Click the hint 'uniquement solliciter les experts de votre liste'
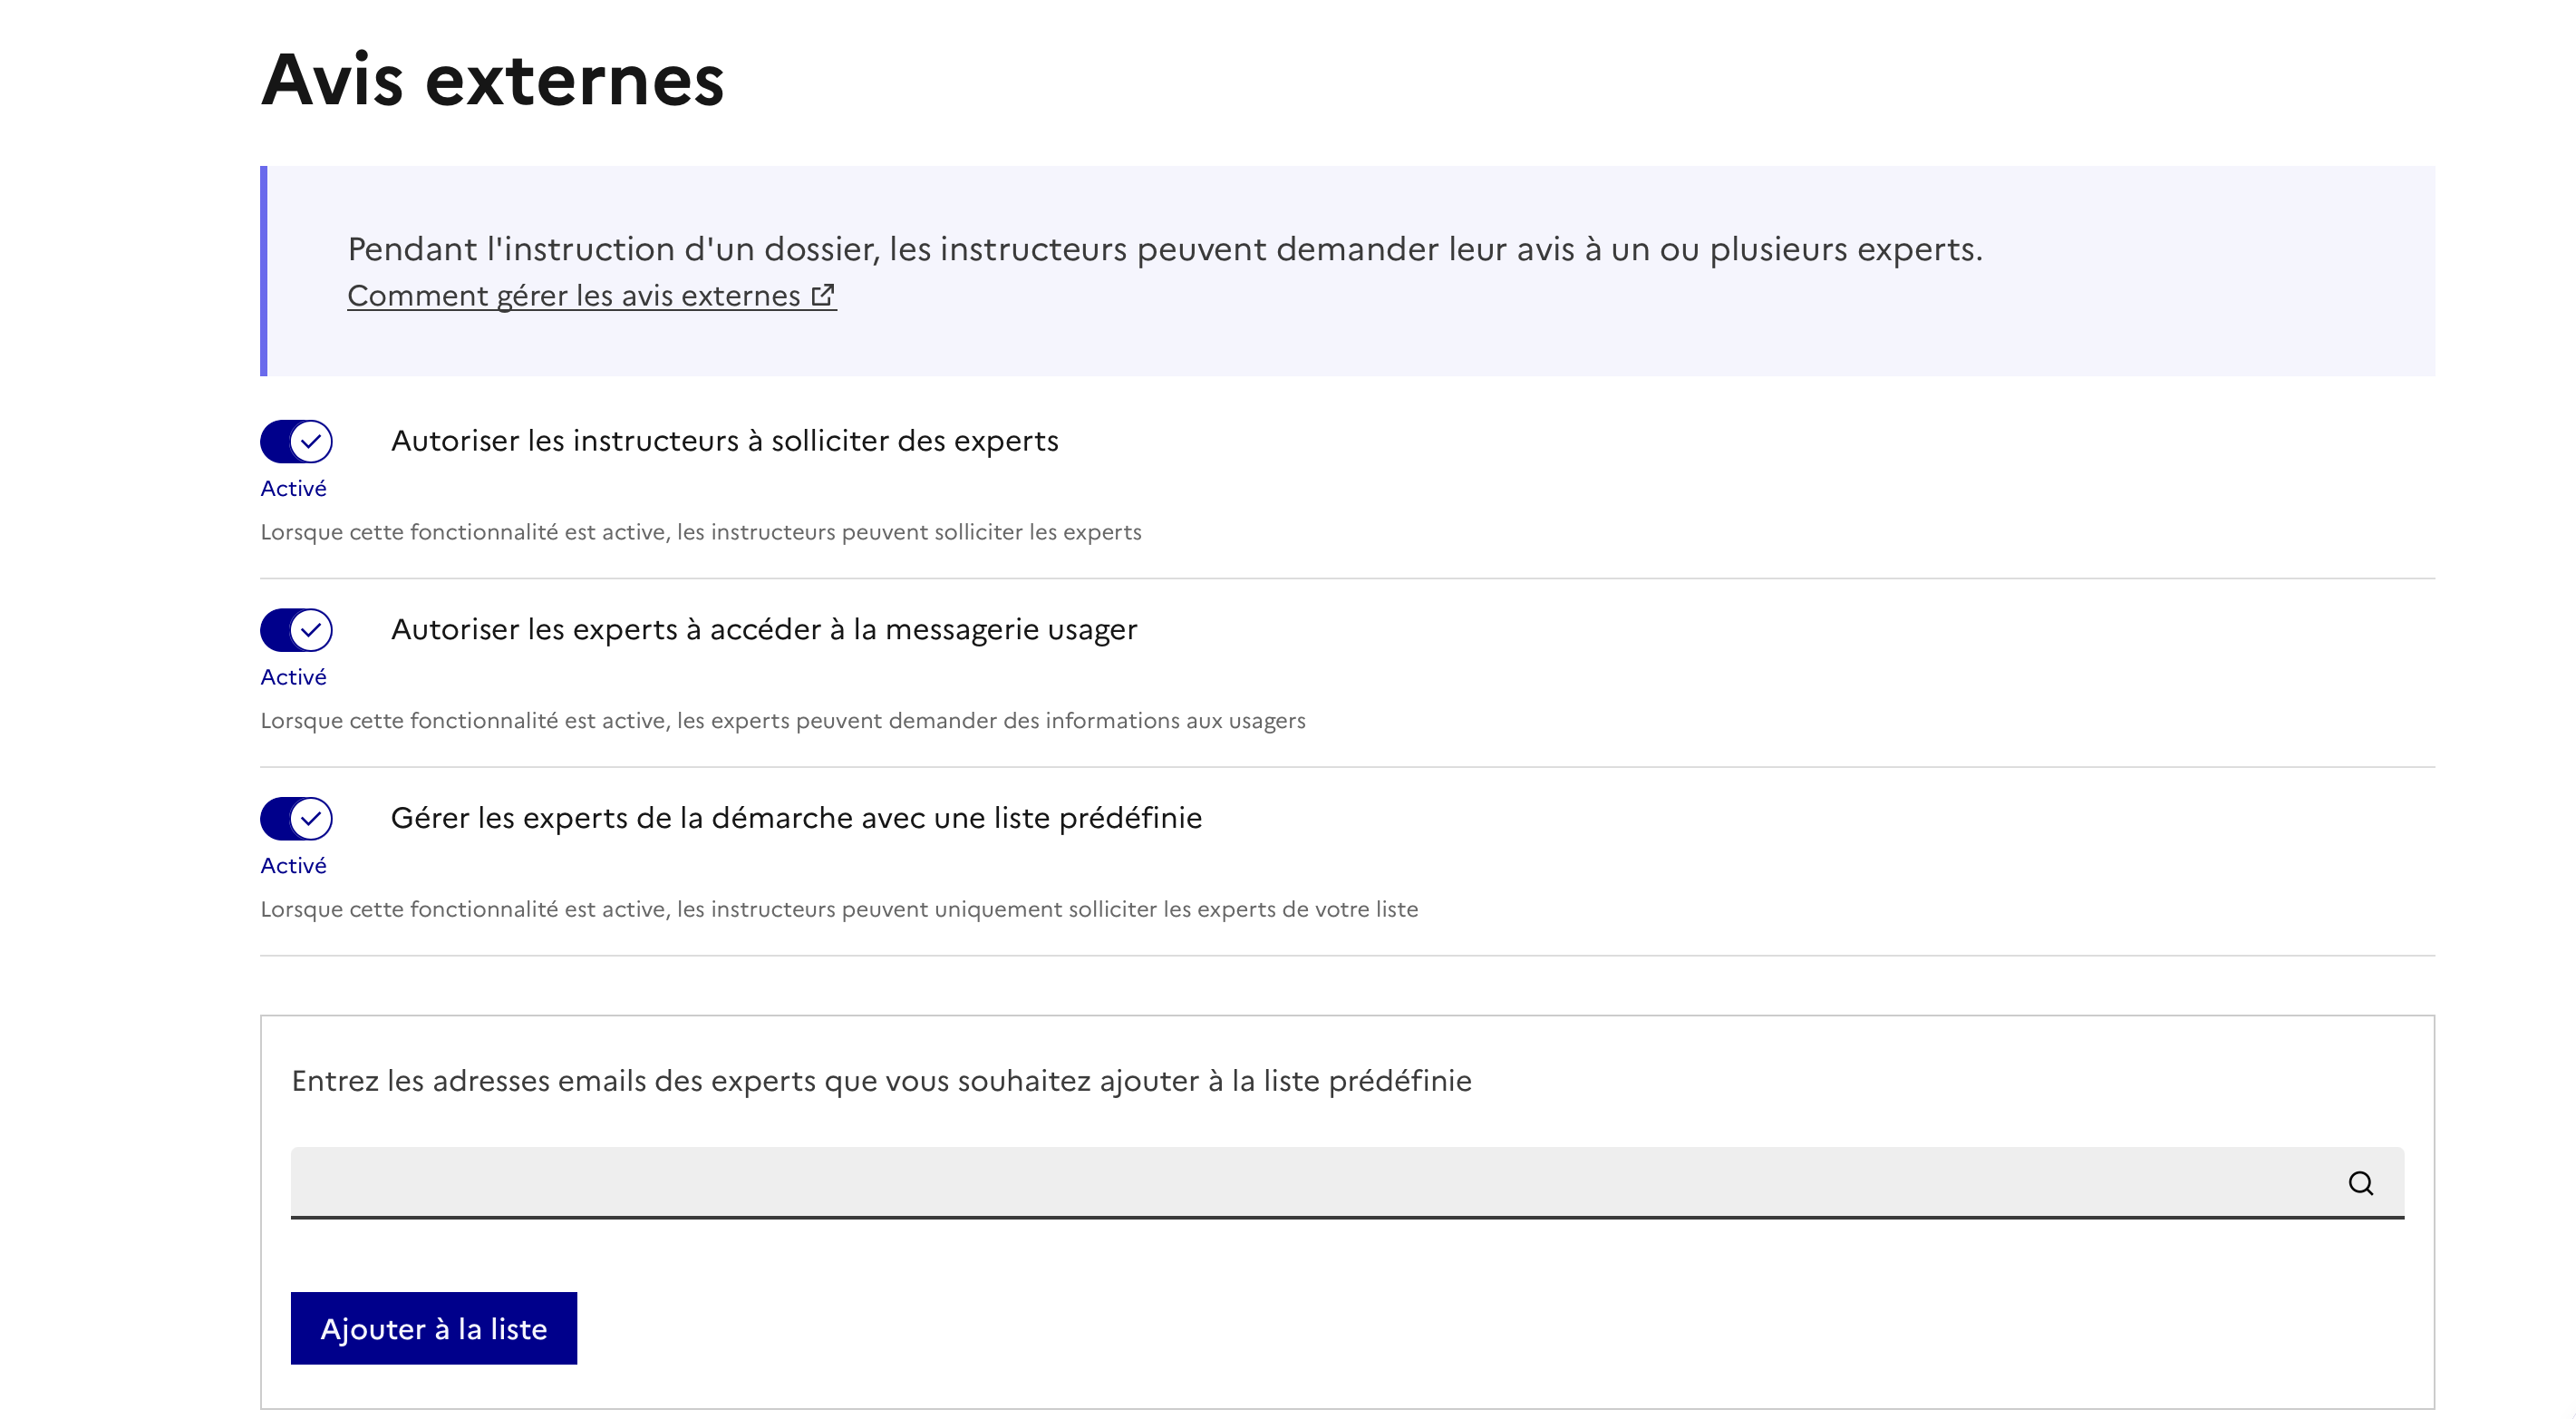The image size is (2576, 1419). pos(838,909)
